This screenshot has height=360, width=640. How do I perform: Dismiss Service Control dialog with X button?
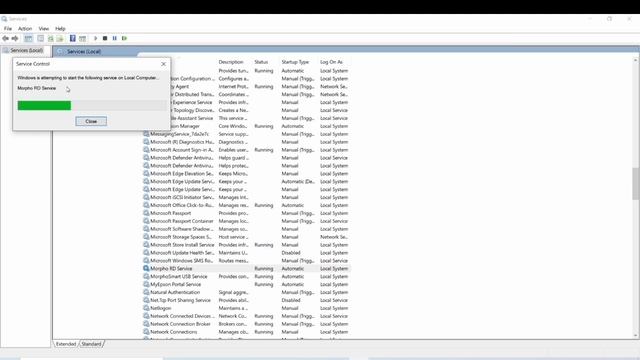tap(163, 64)
